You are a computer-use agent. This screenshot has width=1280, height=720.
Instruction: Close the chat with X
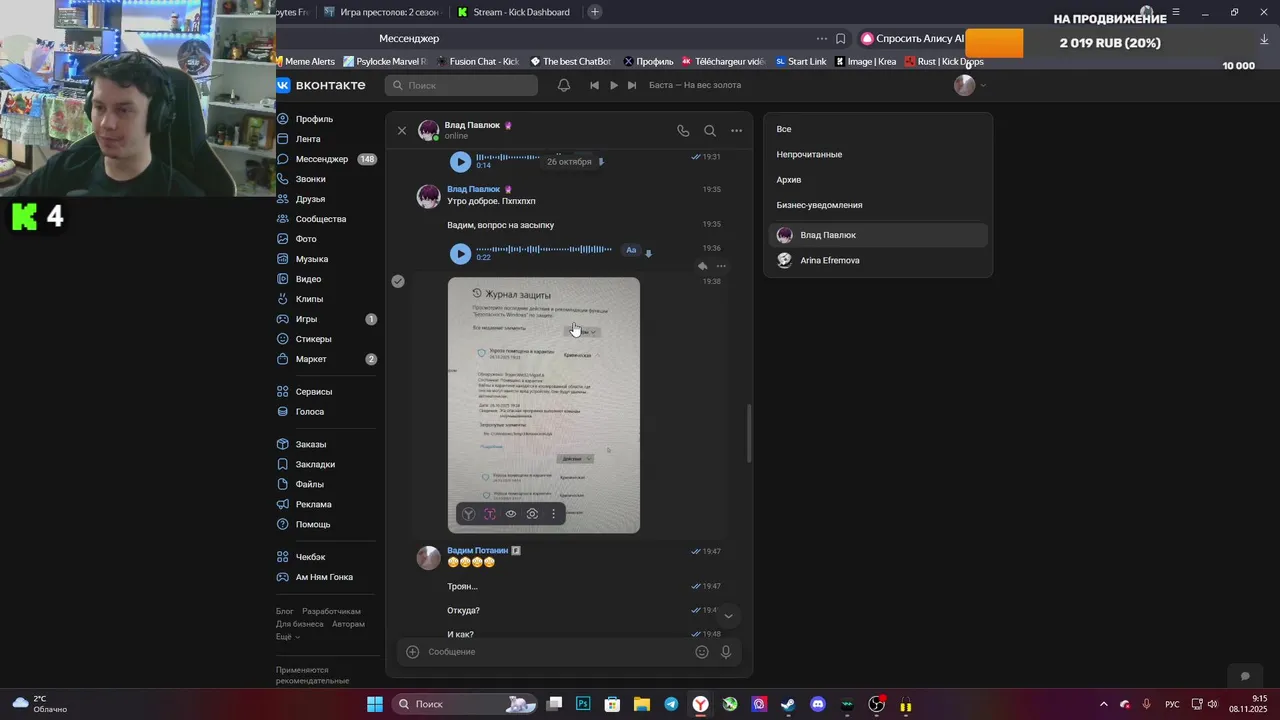point(402,131)
